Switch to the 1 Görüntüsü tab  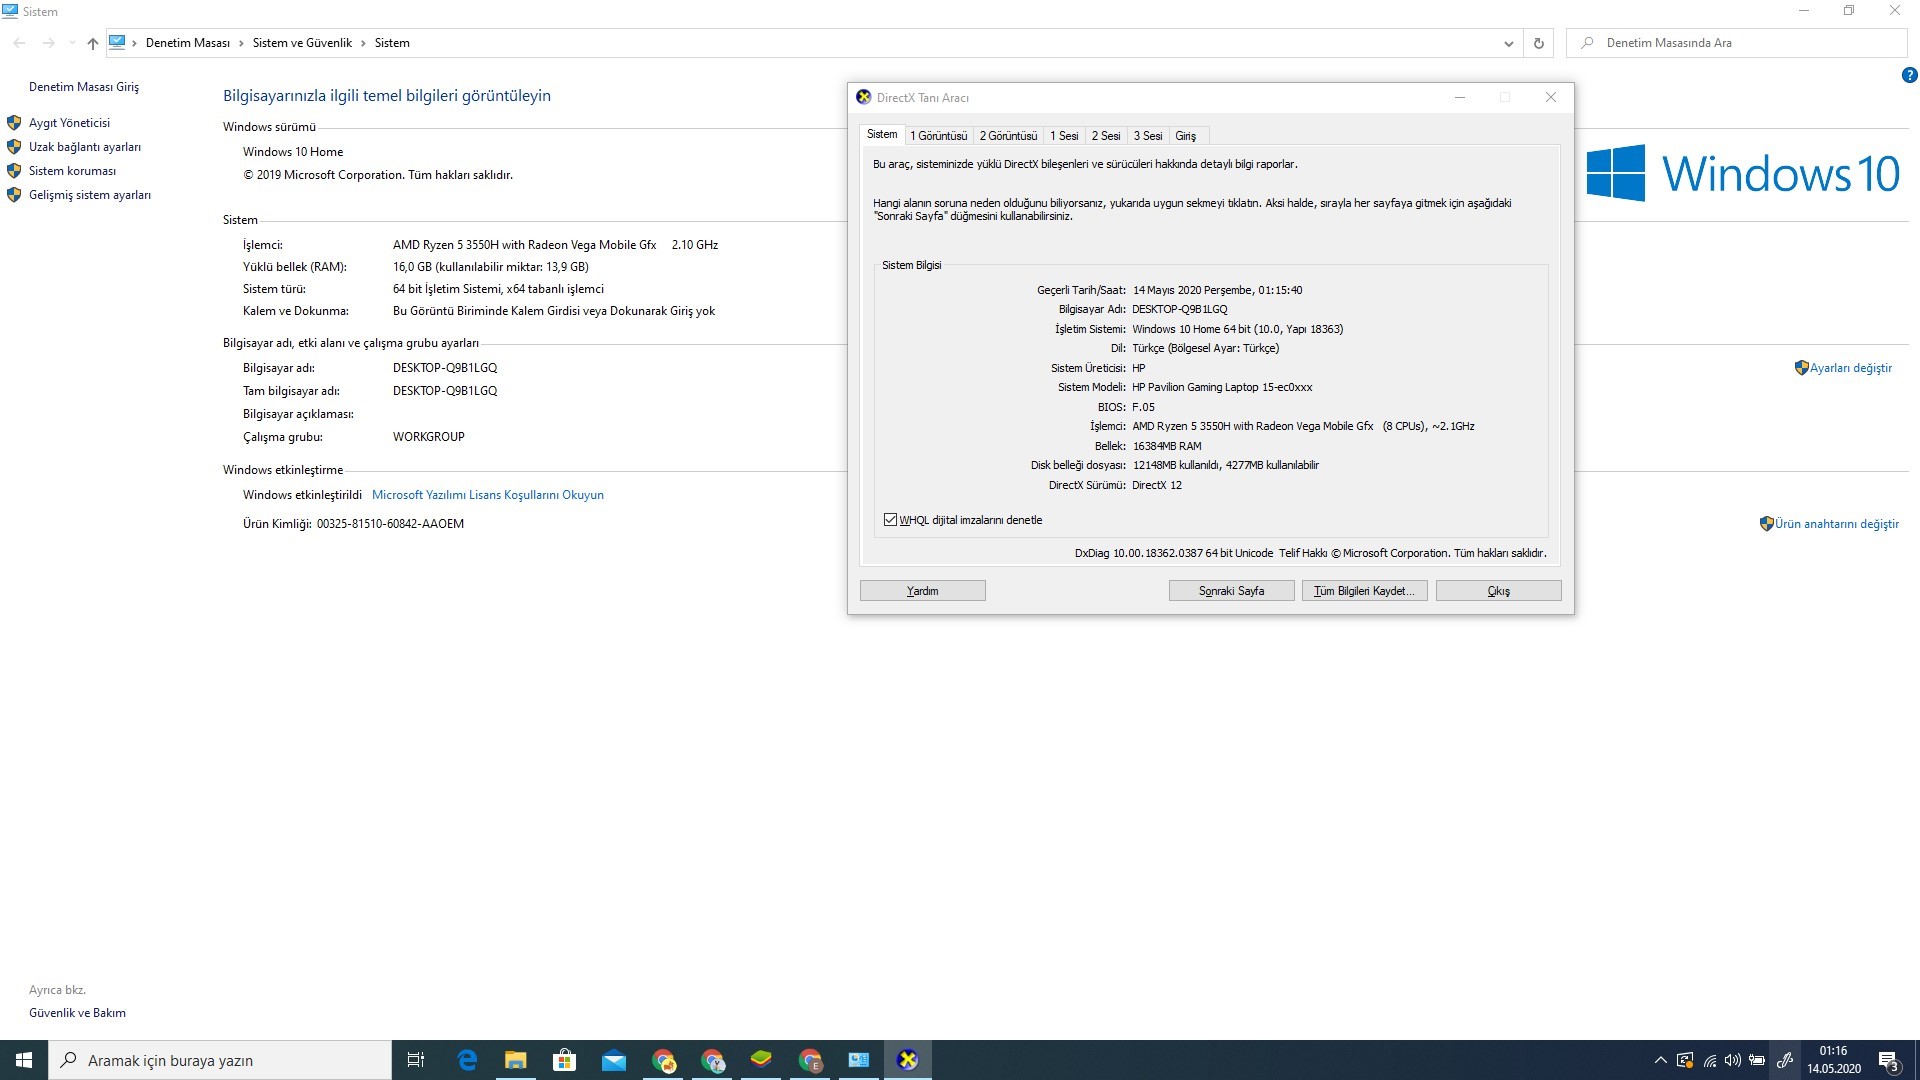tap(938, 136)
